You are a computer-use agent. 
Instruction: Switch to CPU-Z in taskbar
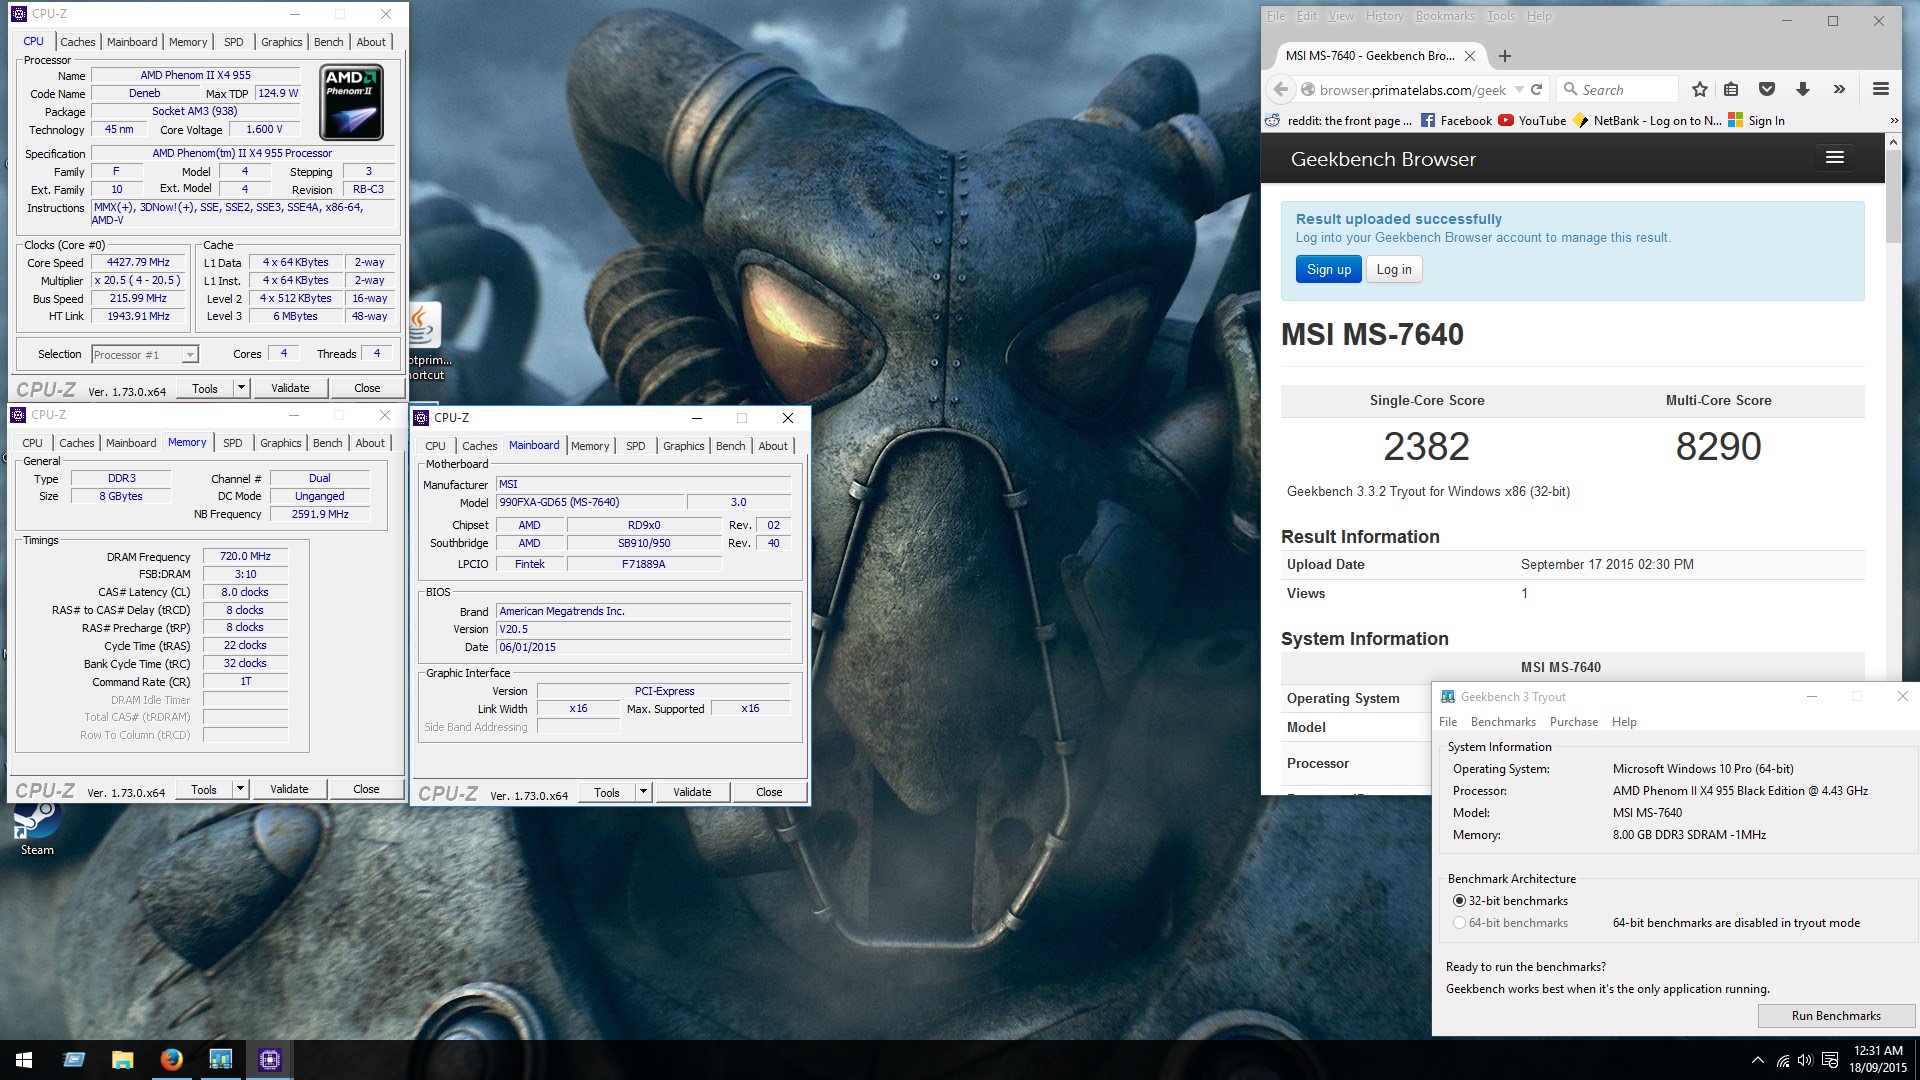[269, 1060]
